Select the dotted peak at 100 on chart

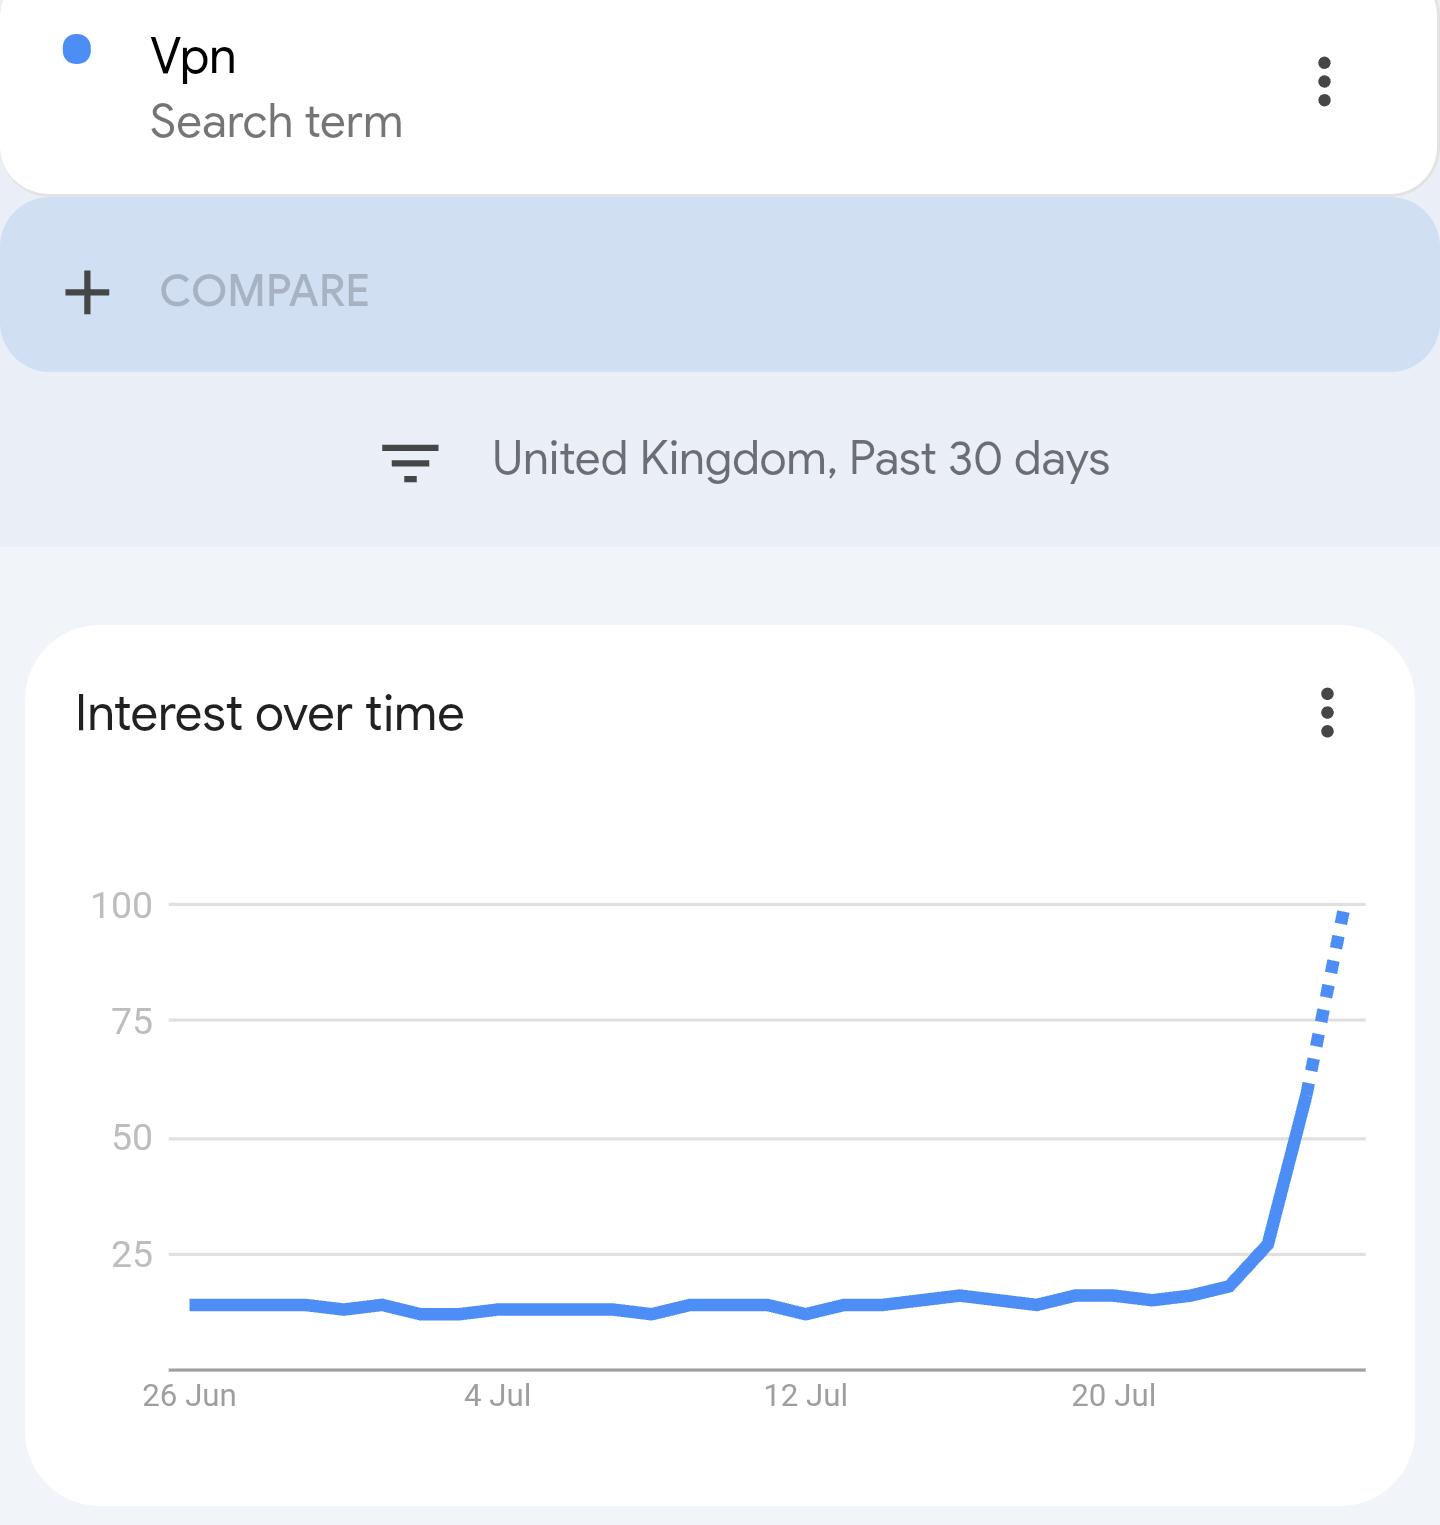pyautogui.click(x=1342, y=914)
